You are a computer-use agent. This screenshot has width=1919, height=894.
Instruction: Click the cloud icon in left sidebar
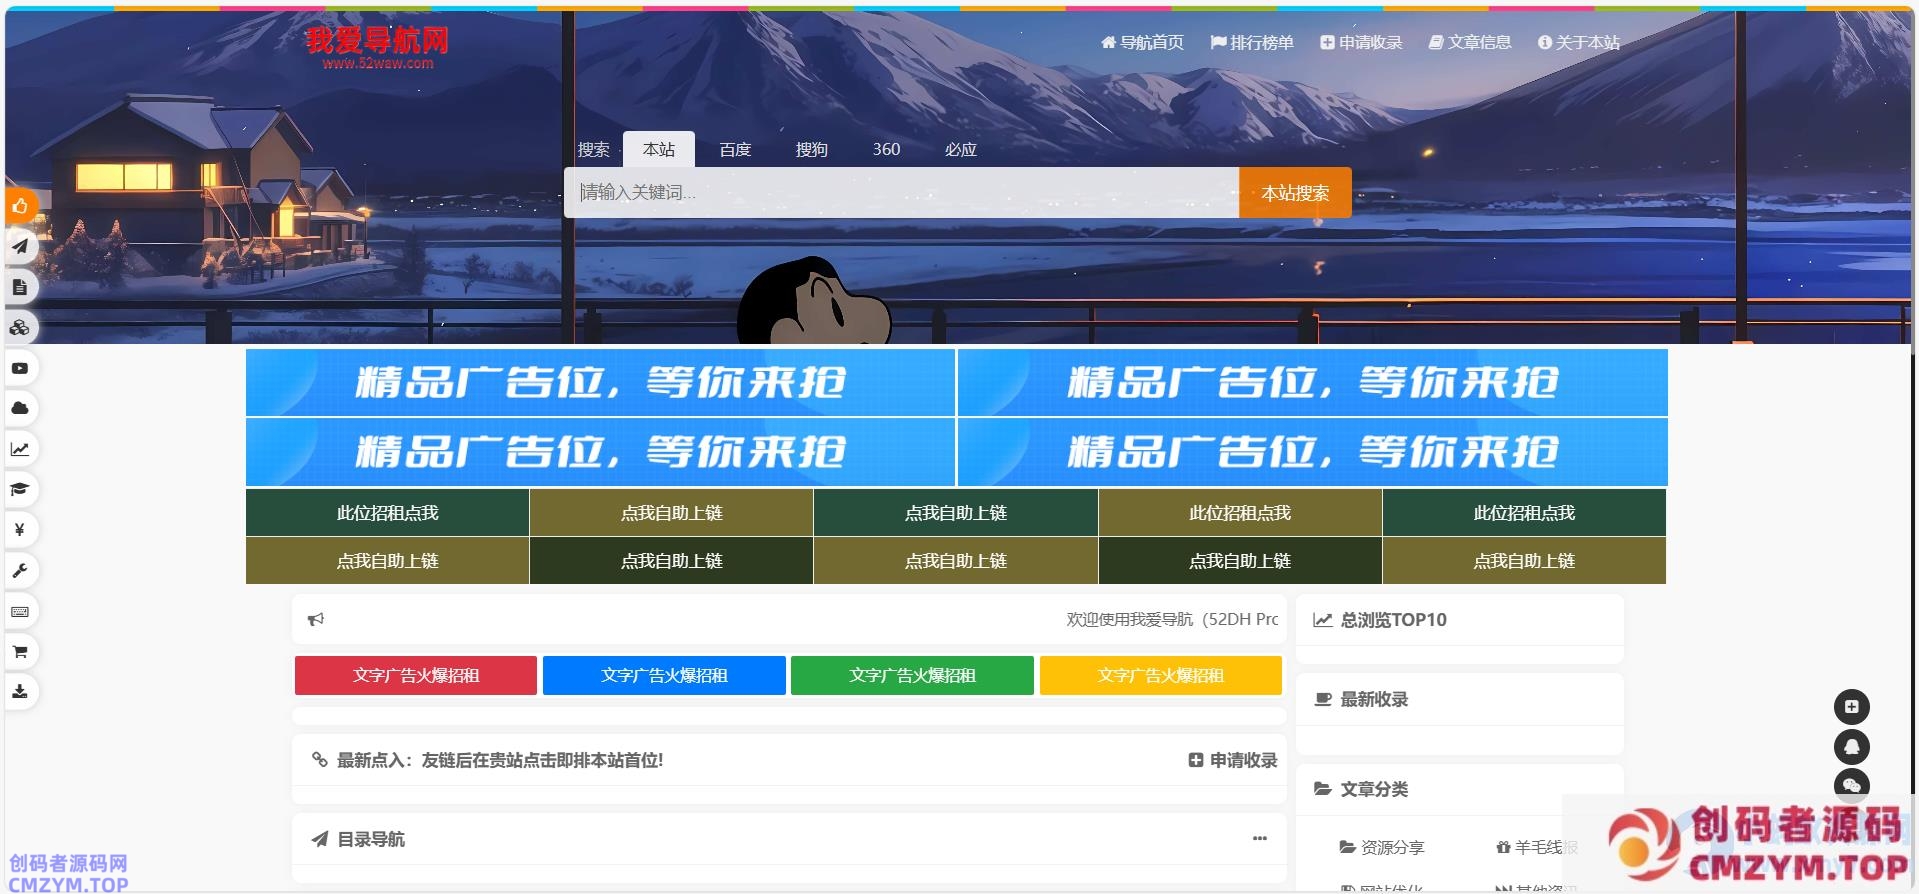[x=20, y=408]
